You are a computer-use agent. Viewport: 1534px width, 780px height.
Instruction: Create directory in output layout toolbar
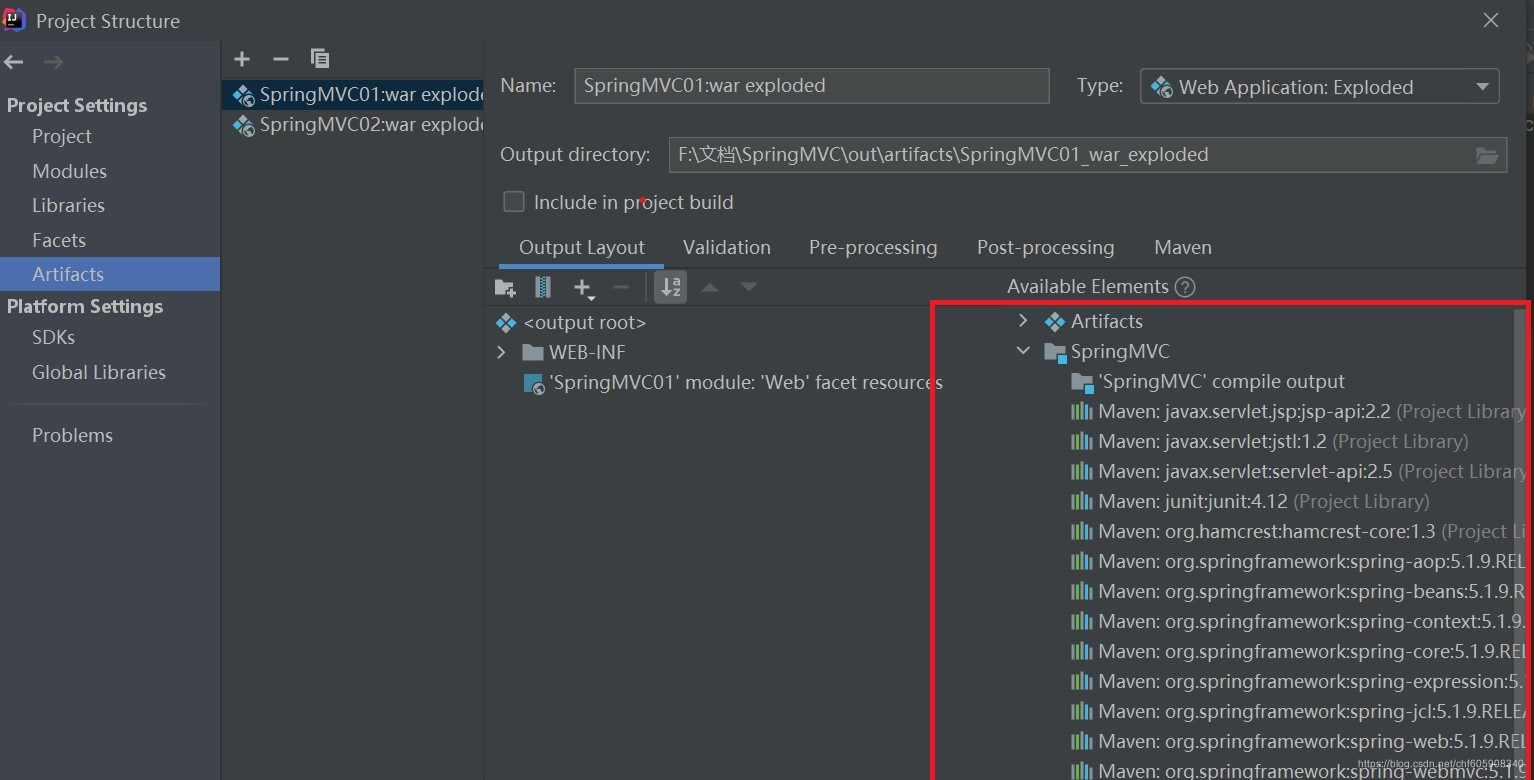(x=505, y=288)
